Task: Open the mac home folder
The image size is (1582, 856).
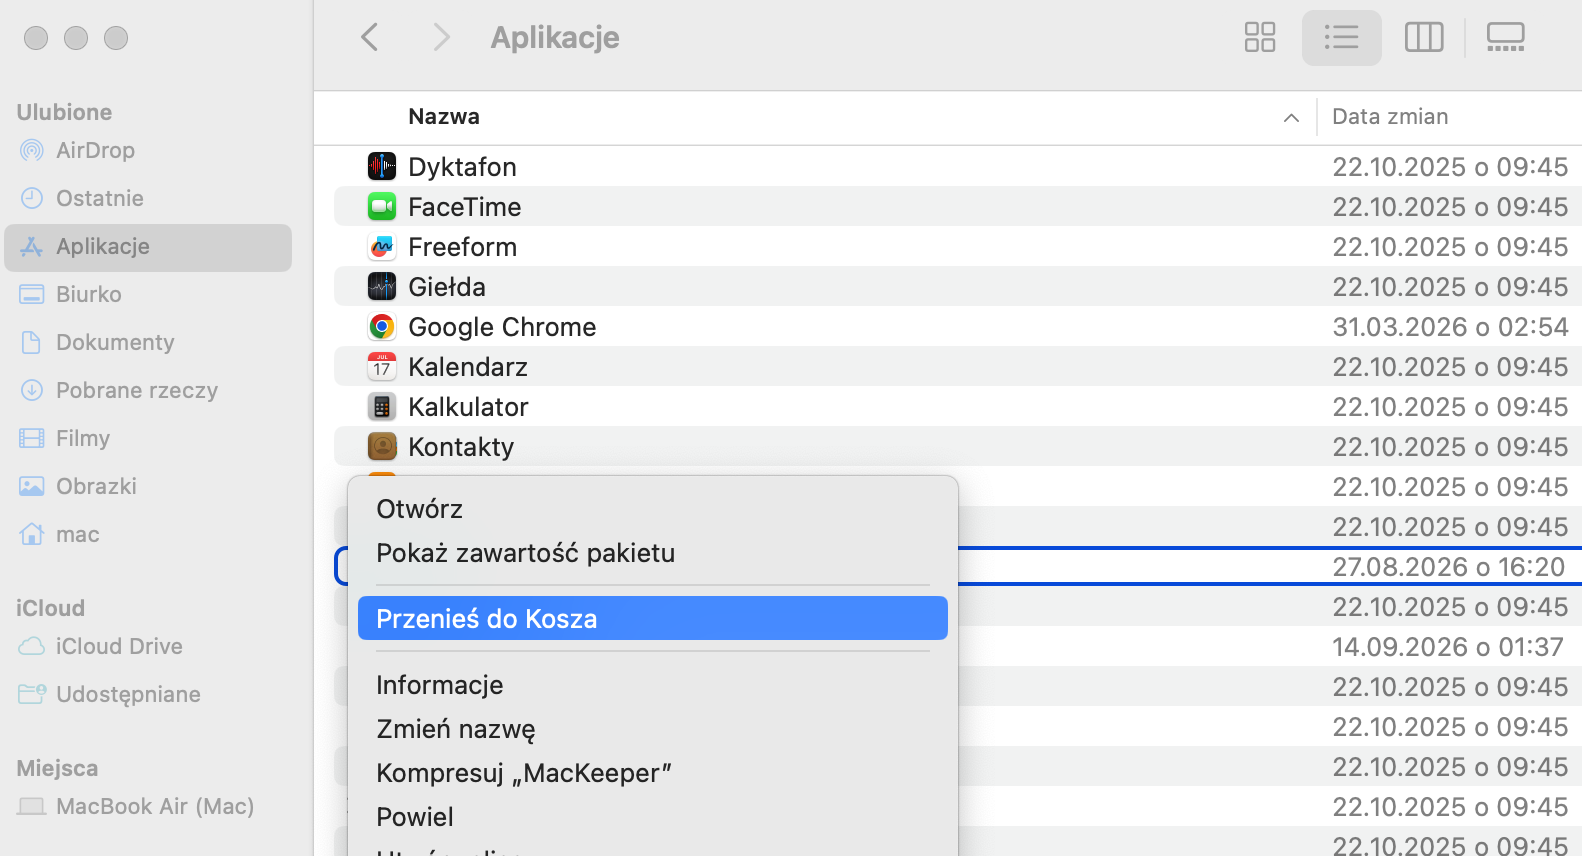Action: click(x=148, y=534)
